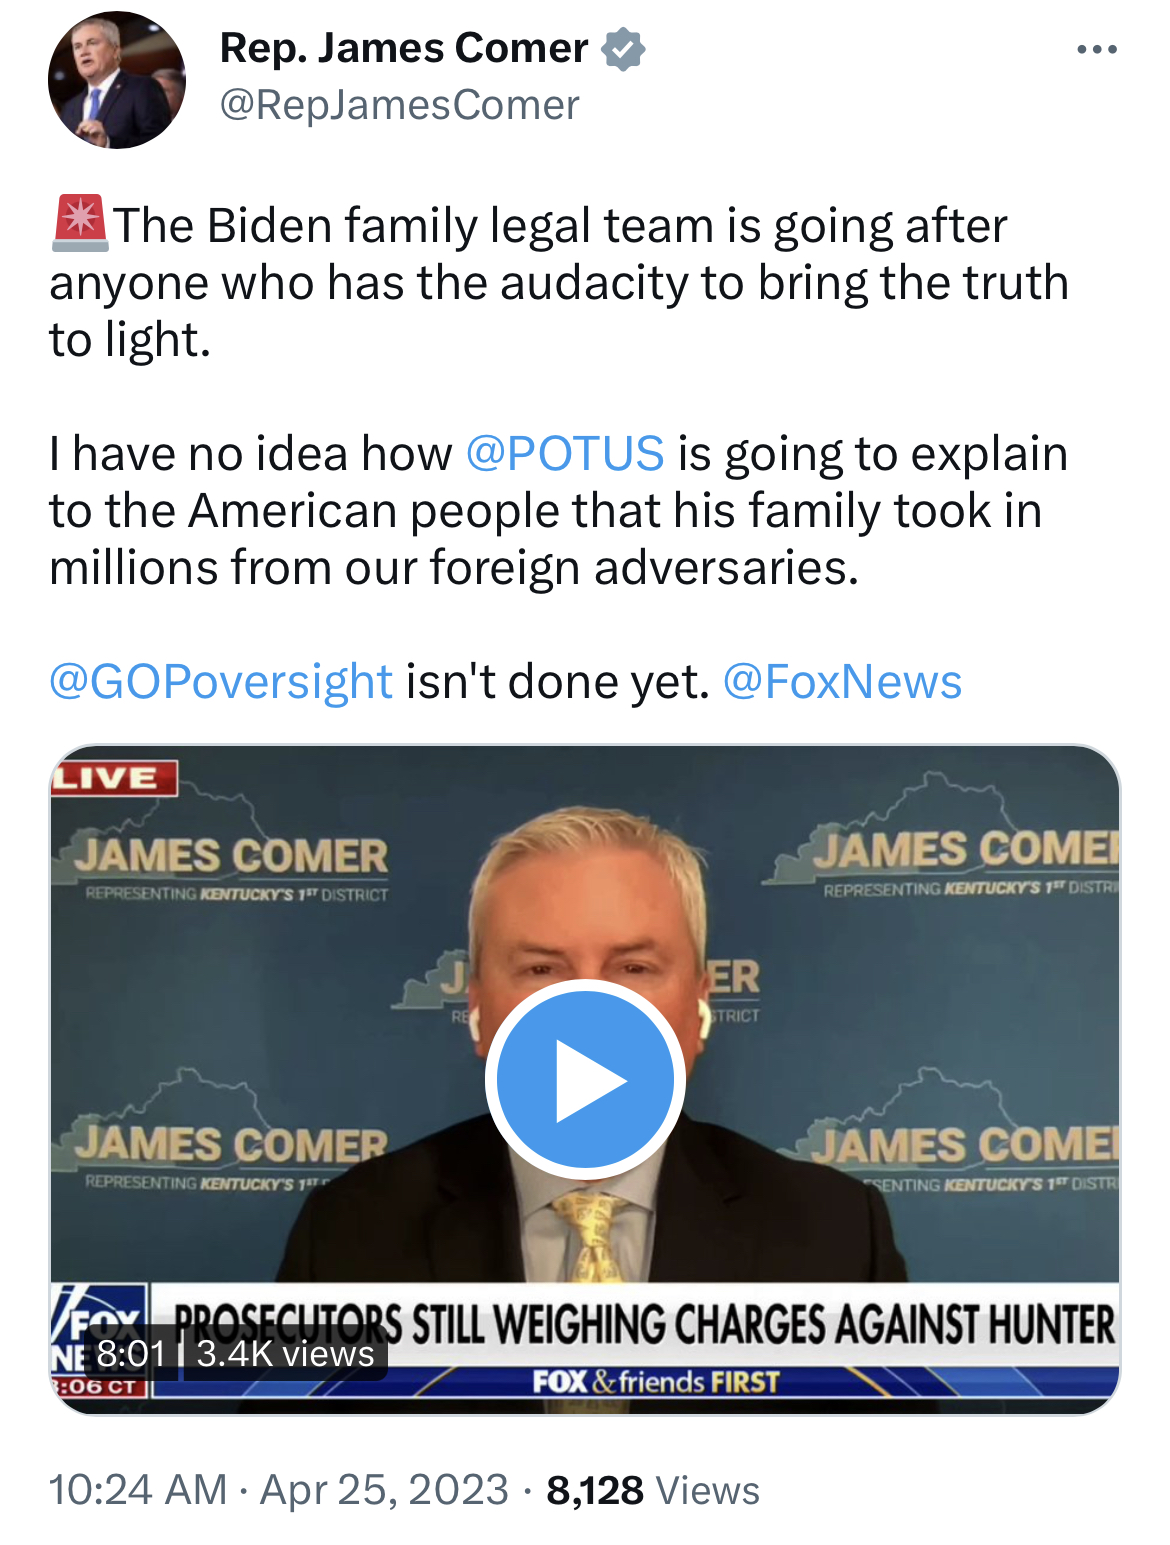Open the @GOPoversight mention link
The height and width of the screenshot is (1545, 1170).
tap(221, 681)
